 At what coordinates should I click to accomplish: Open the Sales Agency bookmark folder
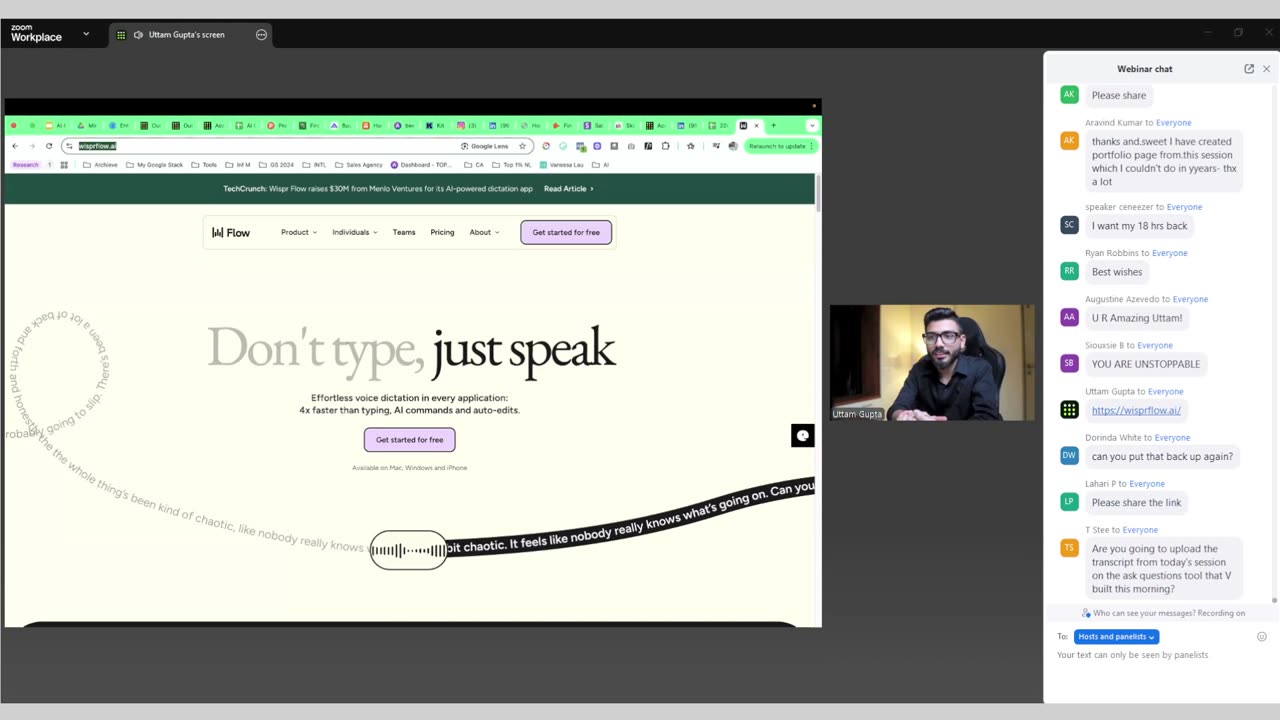click(359, 165)
